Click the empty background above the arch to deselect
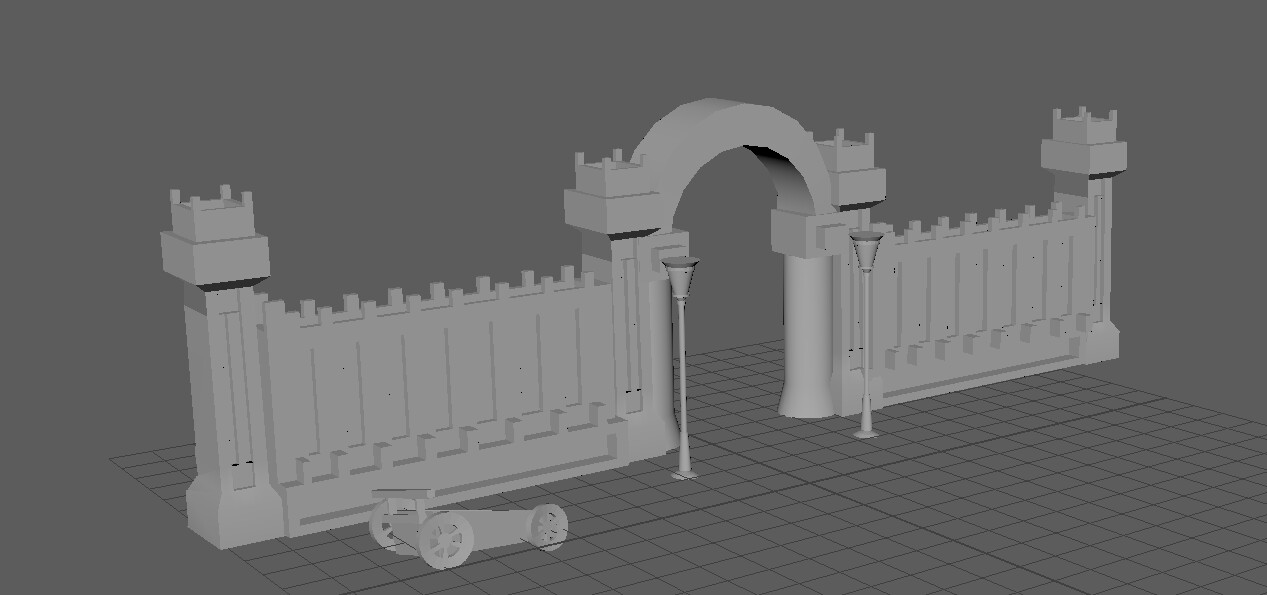Image resolution: width=1267 pixels, height=595 pixels. [x=720, y=50]
